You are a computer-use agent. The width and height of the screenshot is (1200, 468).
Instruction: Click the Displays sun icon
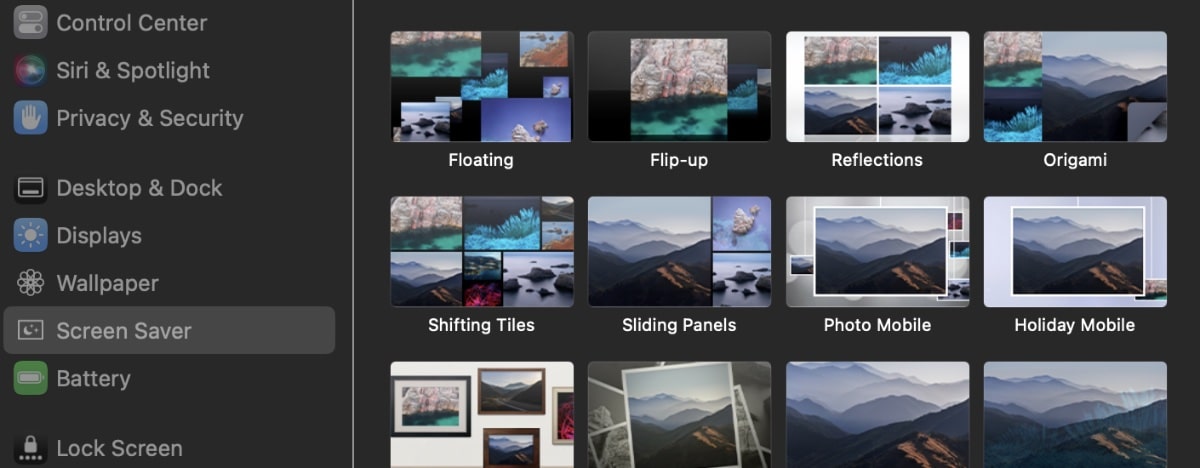click(30, 236)
